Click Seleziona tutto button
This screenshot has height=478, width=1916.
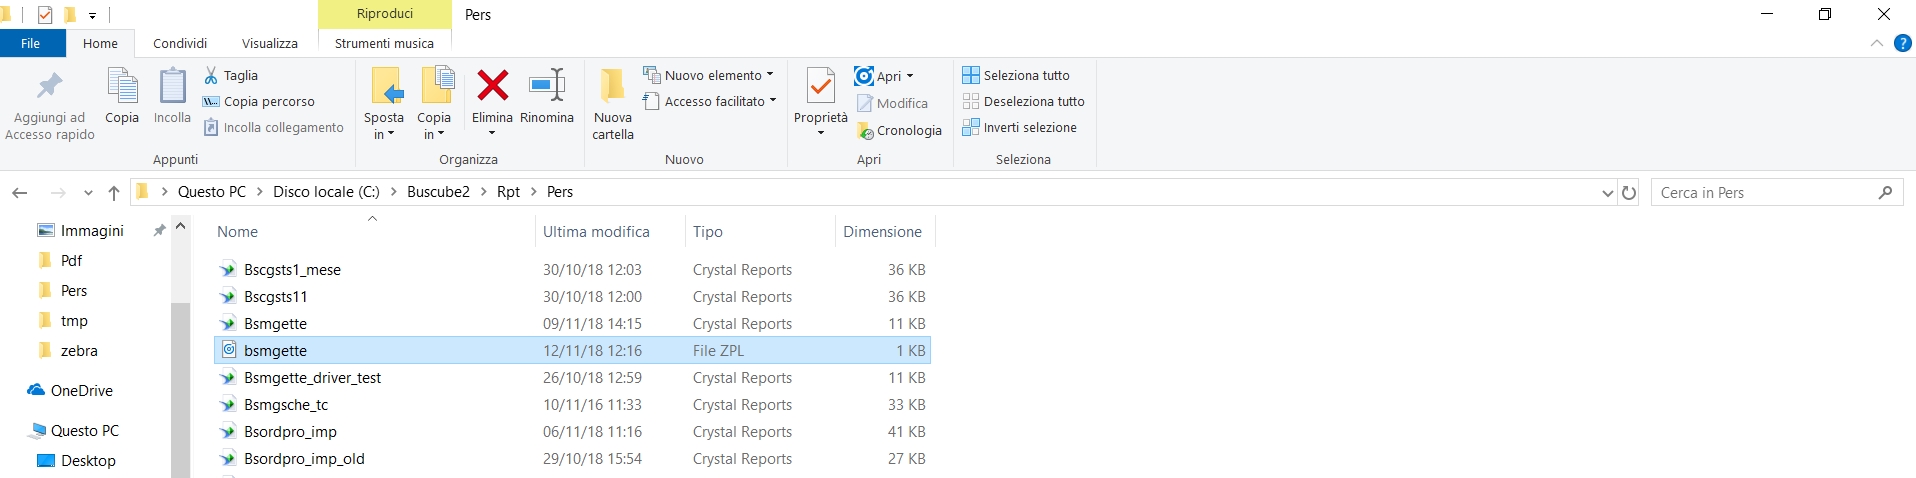tap(1016, 75)
